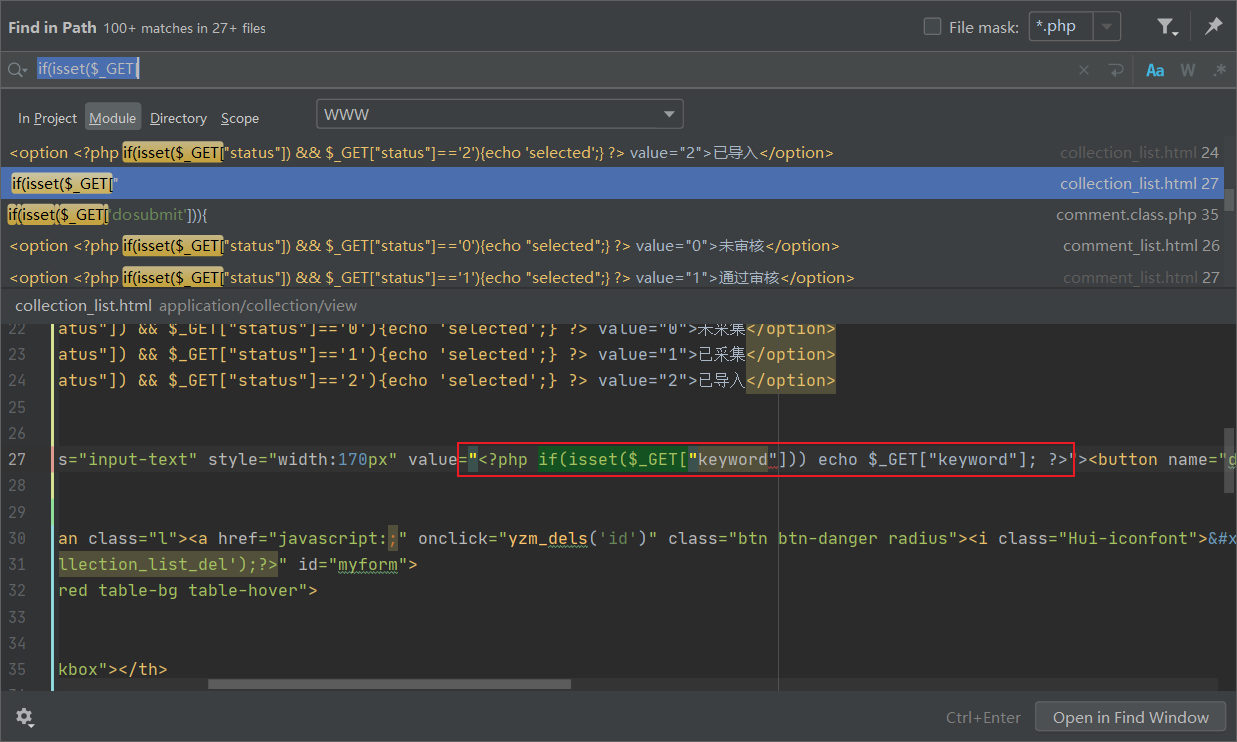Toggle Match Case Aa option
The width and height of the screenshot is (1237, 742).
pyautogui.click(x=1155, y=70)
